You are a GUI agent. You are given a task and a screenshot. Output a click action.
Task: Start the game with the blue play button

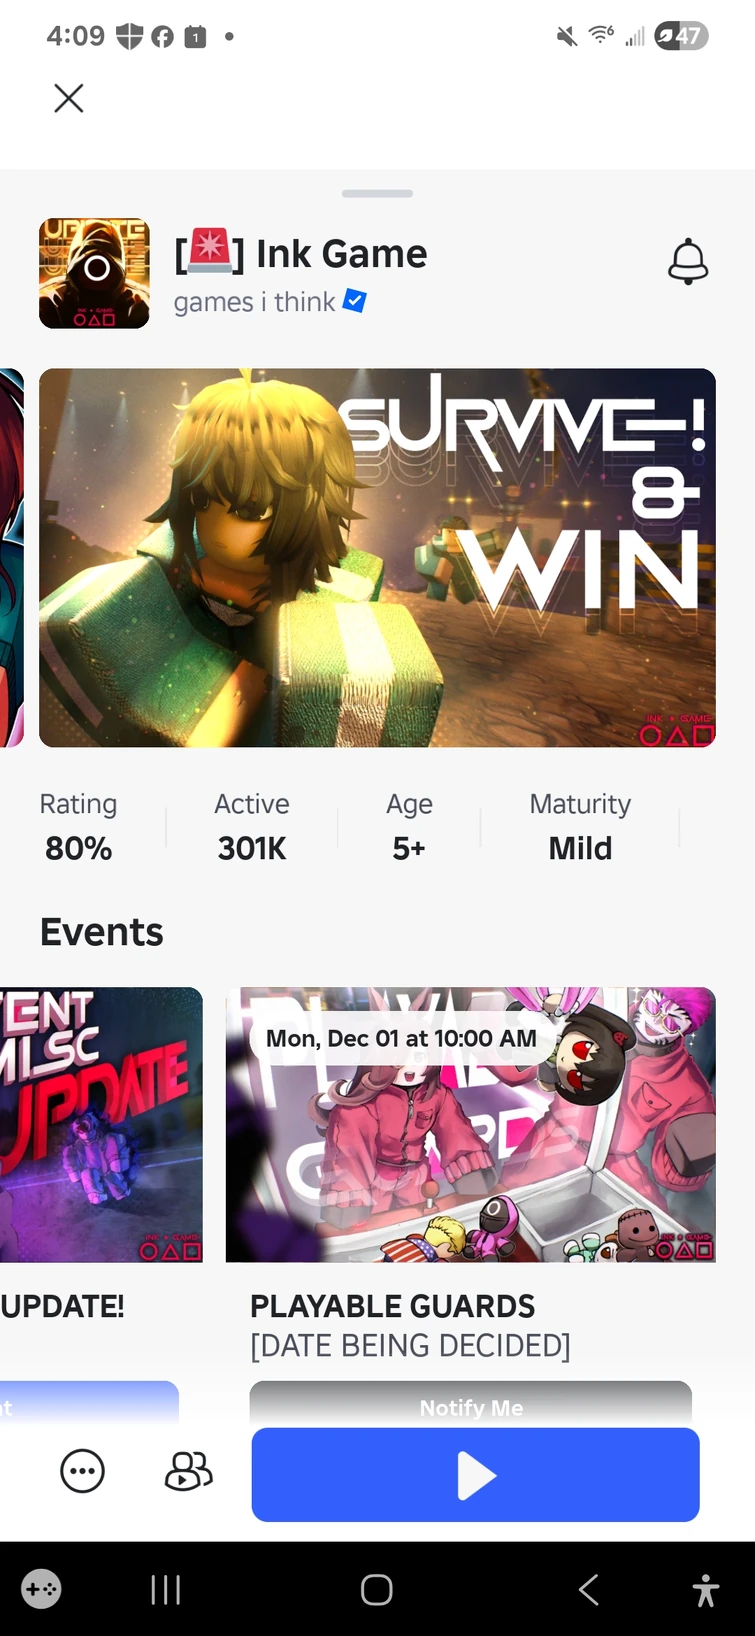475,1475
